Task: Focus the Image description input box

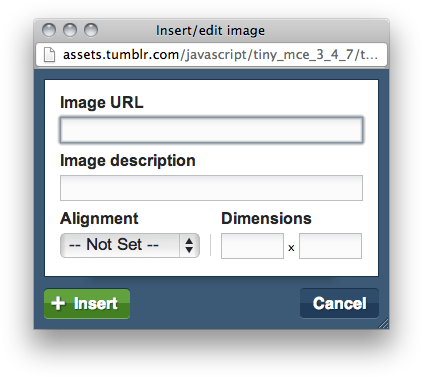Action: (211, 188)
